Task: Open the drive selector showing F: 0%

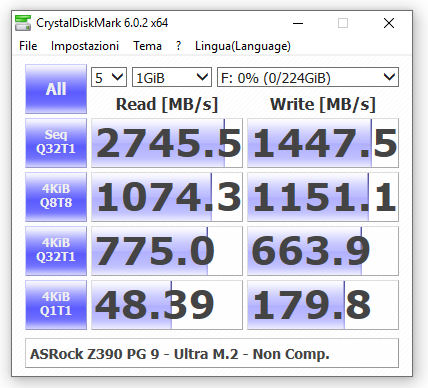Action: click(x=308, y=77)
